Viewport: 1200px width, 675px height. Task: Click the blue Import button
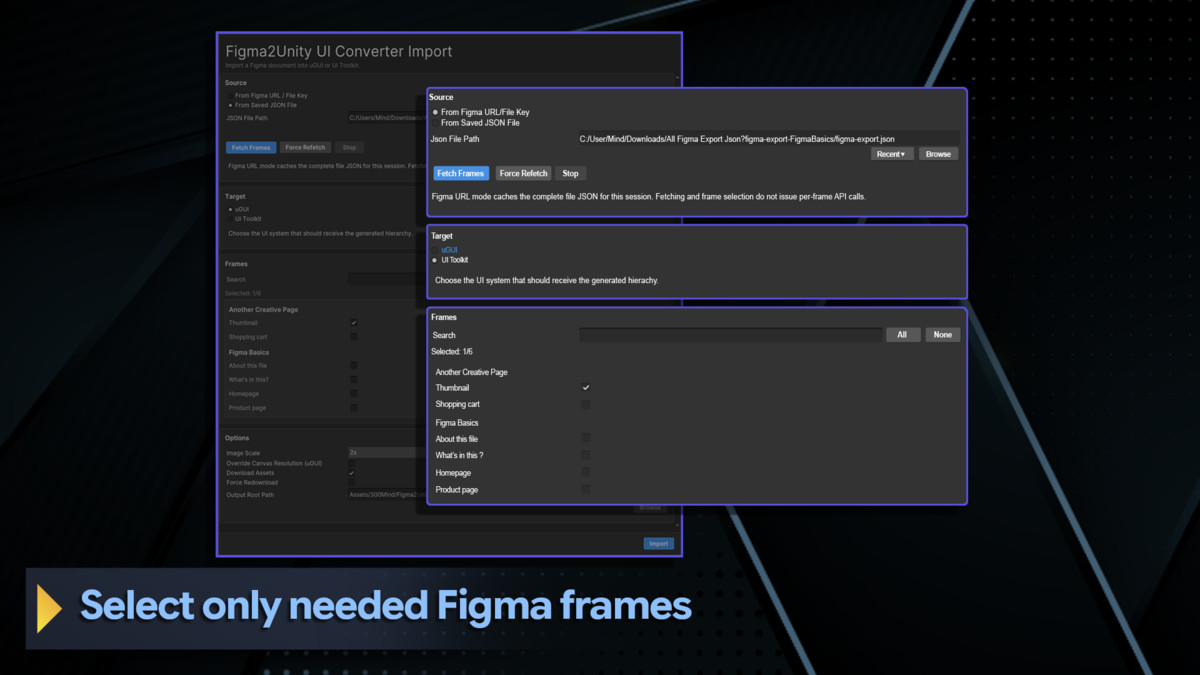tap(658, 544)
